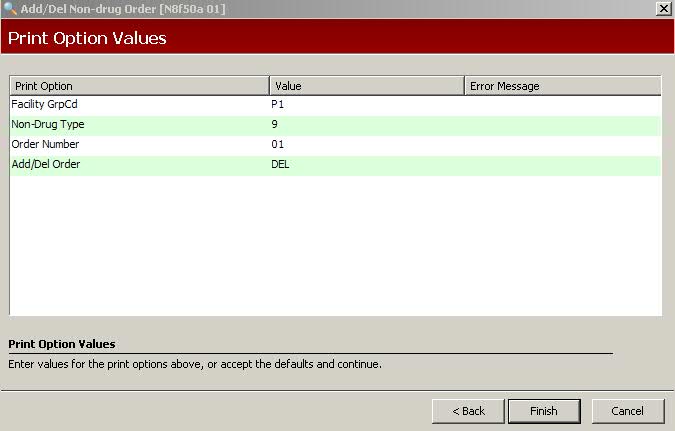
Task: Click the Finish button
Action: point(544,411)
